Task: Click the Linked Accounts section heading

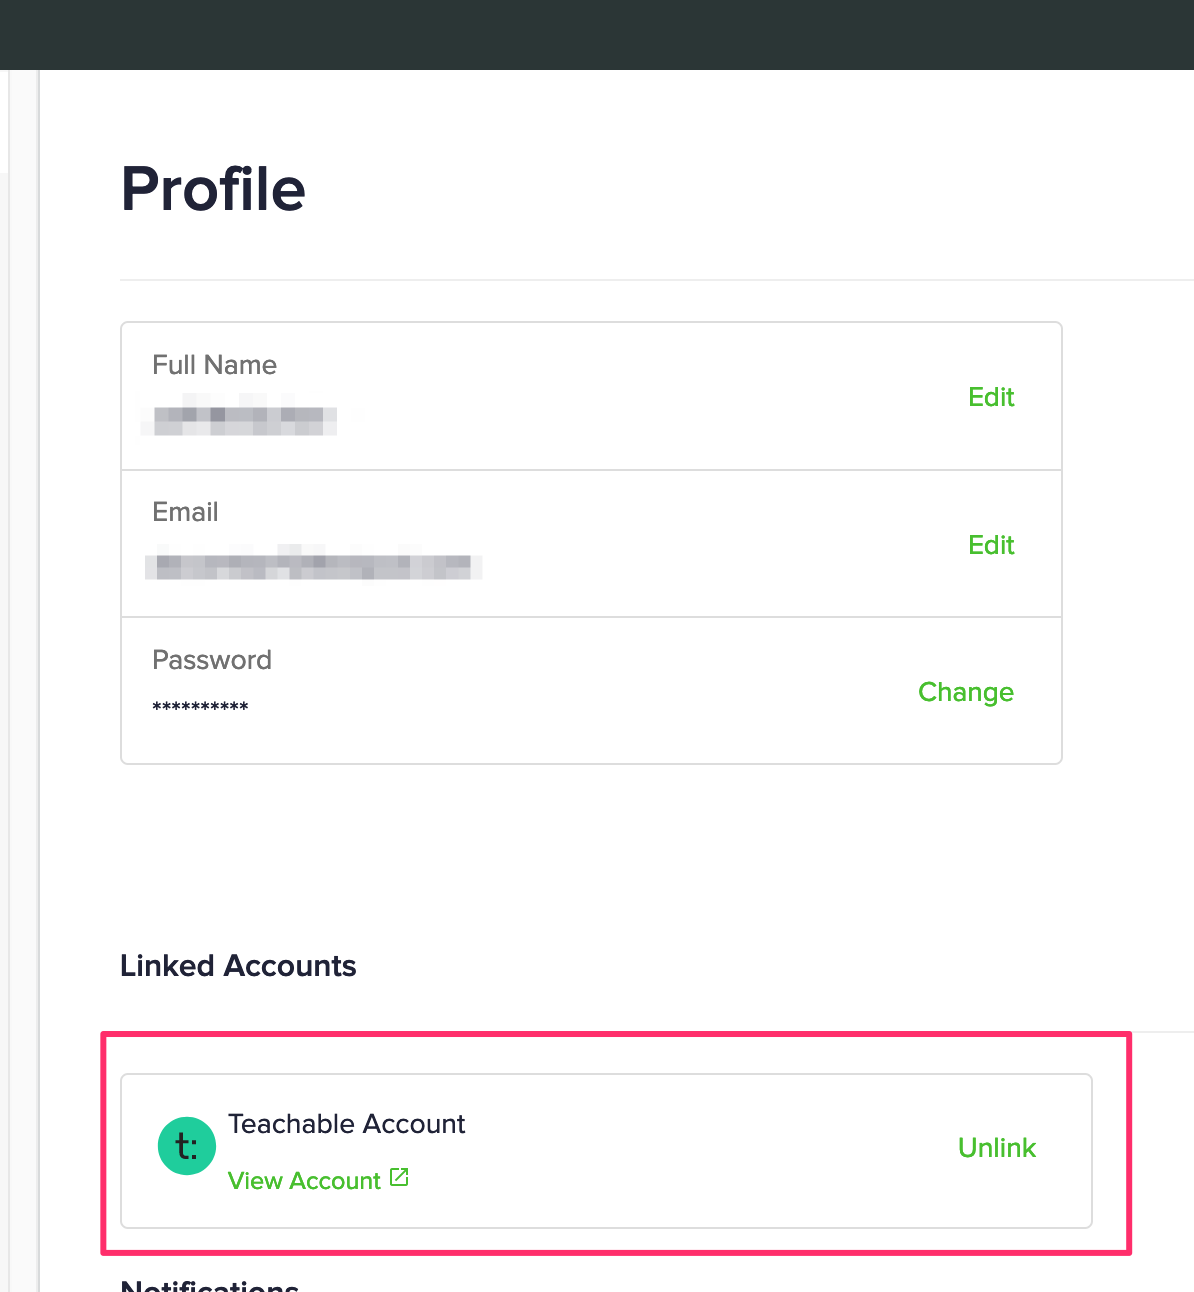Action: [x=238, y=966]
